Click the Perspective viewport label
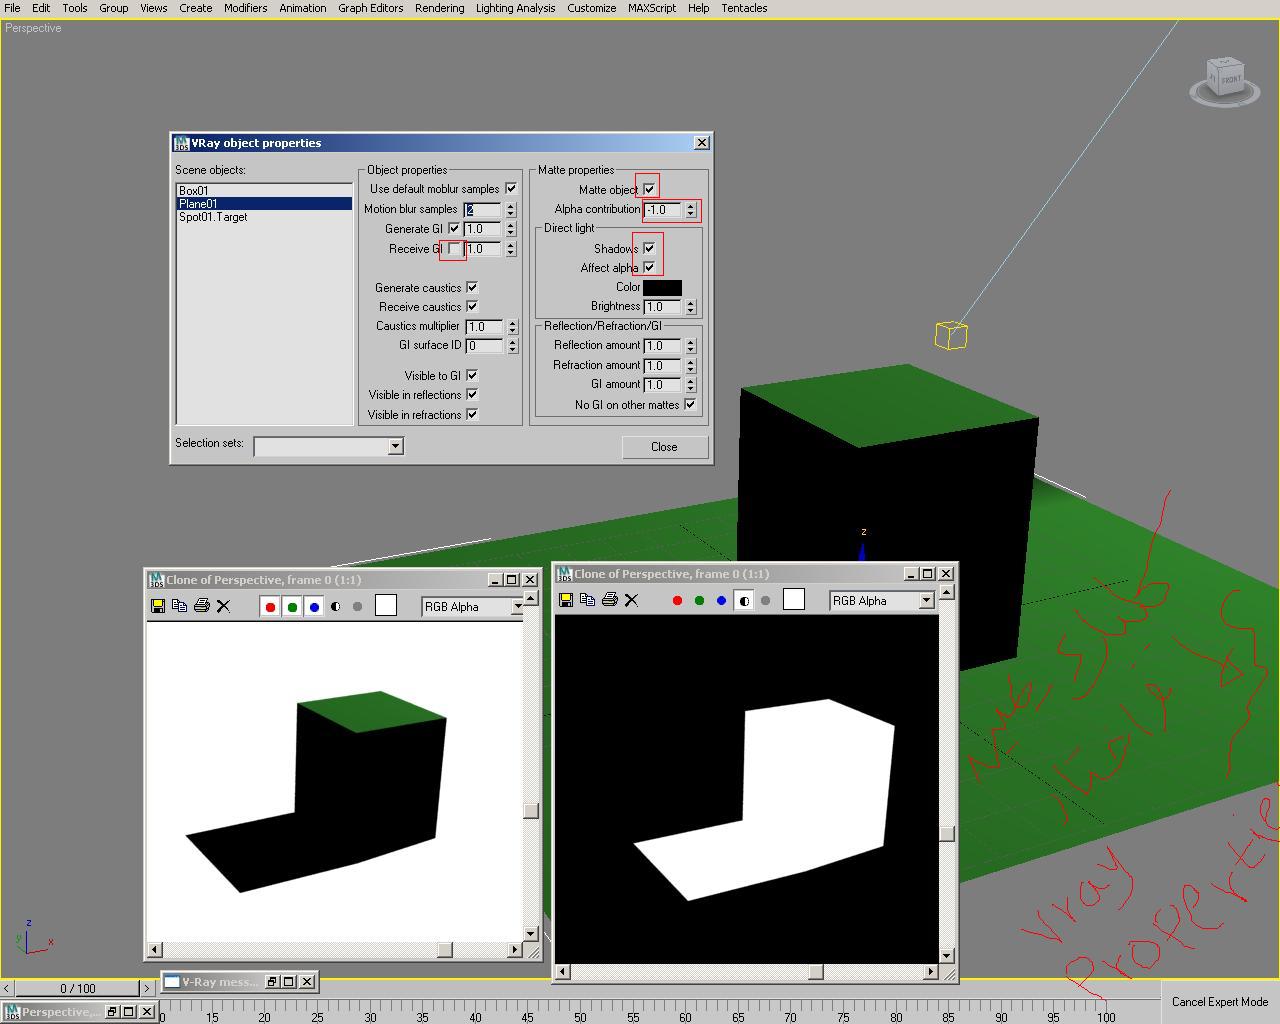Screen dimensions: 1280x1024 point(33,28)
